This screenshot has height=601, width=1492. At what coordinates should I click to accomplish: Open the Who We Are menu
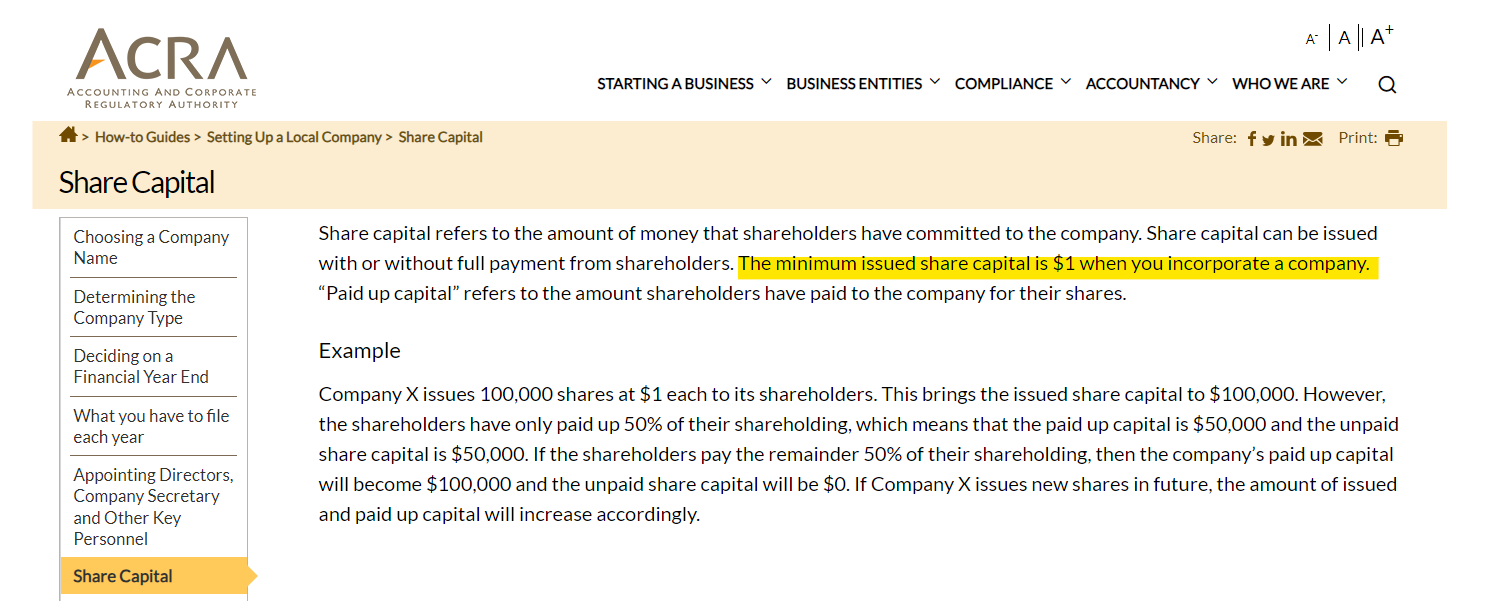[1289, 84]
